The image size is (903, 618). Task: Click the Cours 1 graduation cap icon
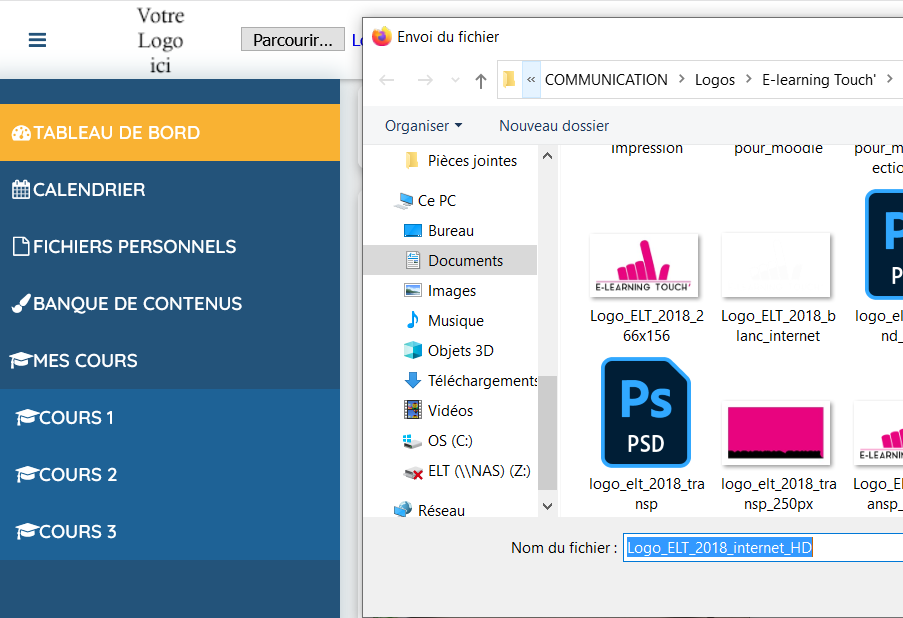[x=26, y=418]
